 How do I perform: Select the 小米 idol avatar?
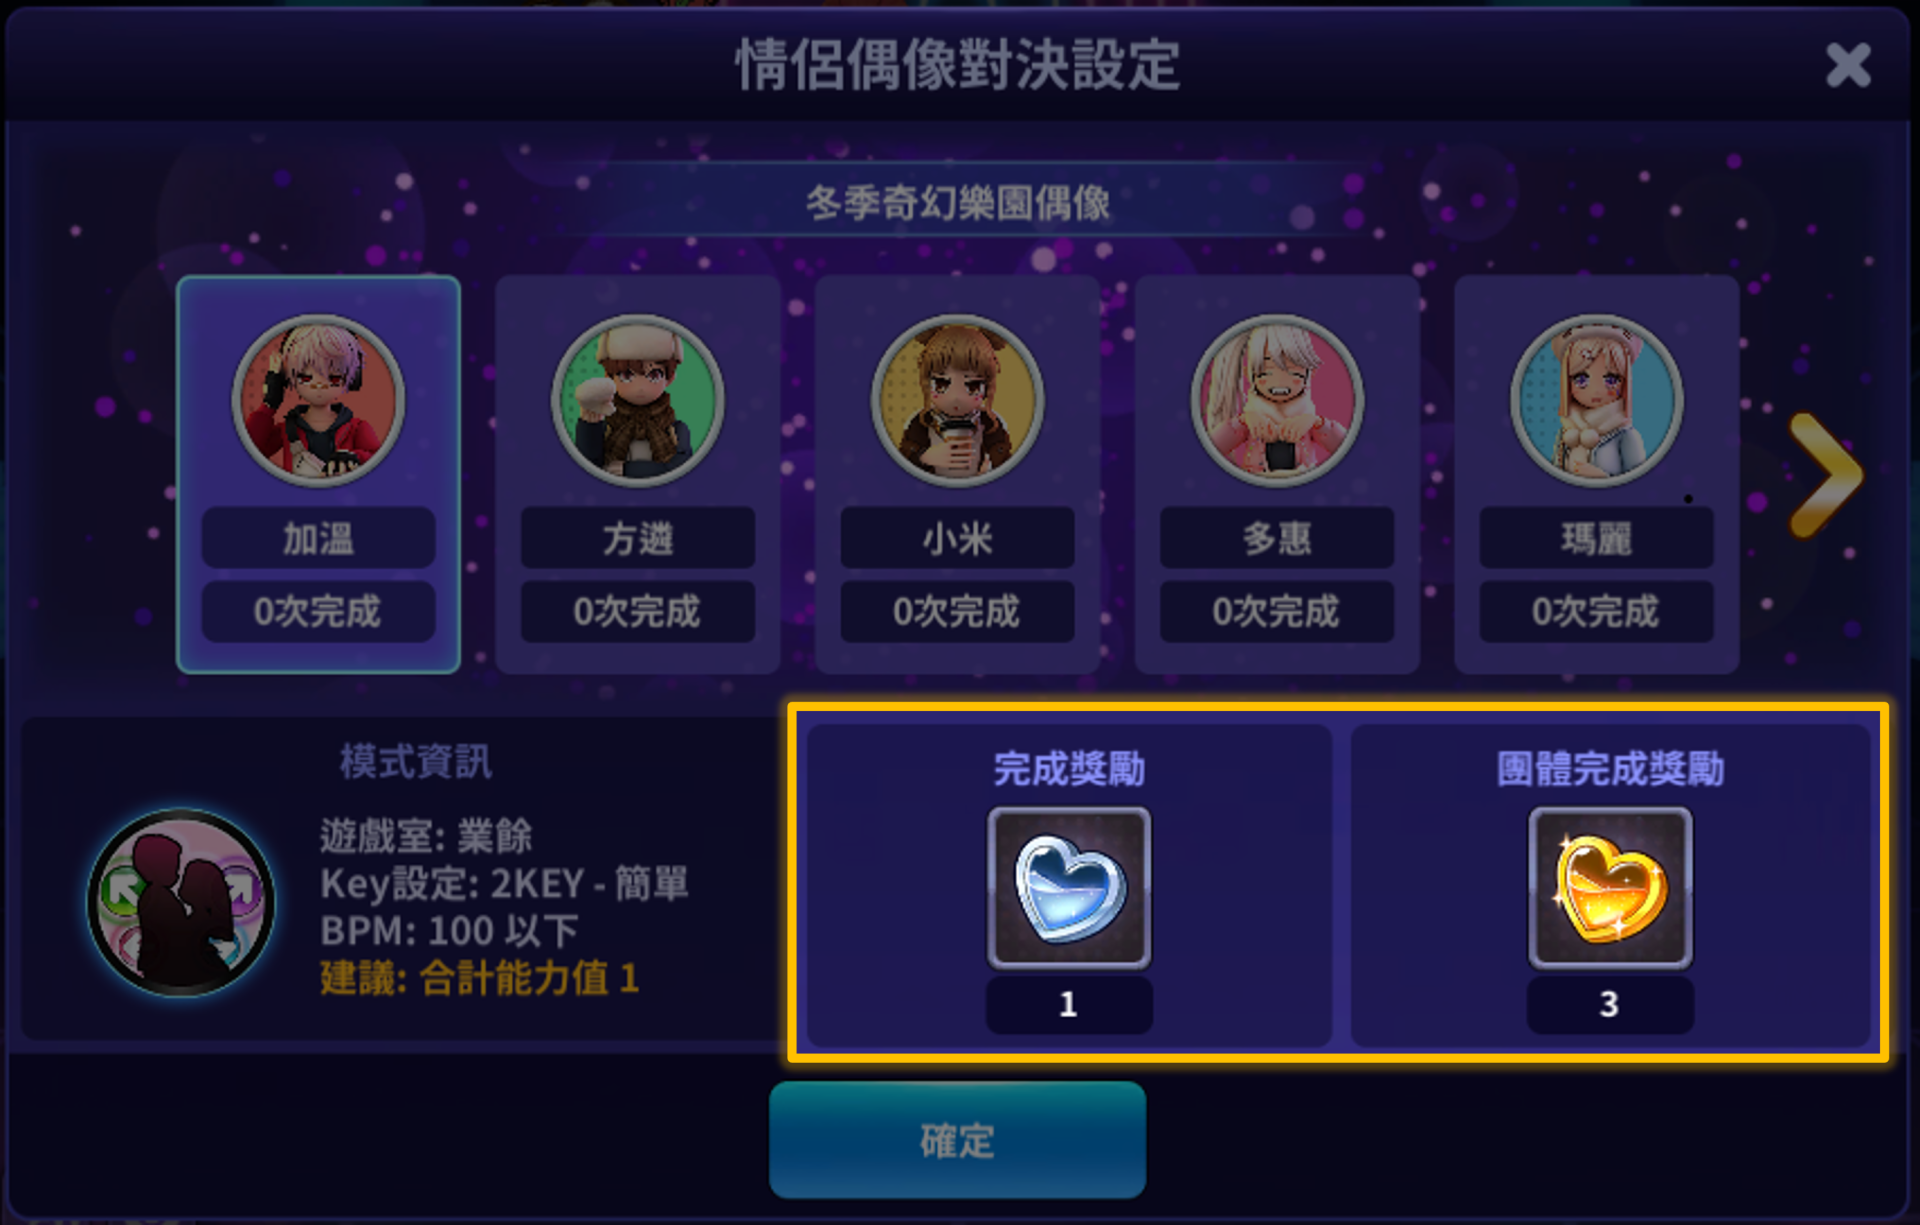(x=957, y=401)
